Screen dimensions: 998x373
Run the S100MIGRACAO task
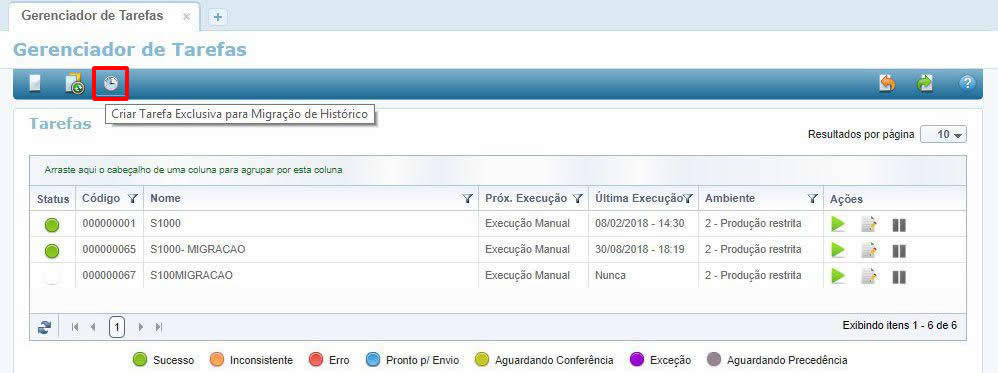(838, 276)
